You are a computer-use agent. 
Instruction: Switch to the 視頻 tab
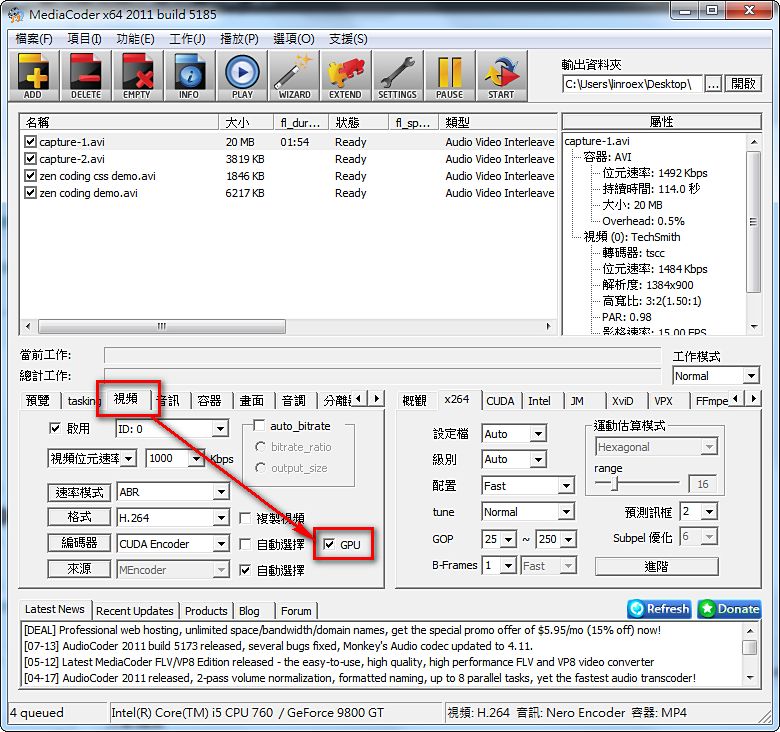(126, 399)
